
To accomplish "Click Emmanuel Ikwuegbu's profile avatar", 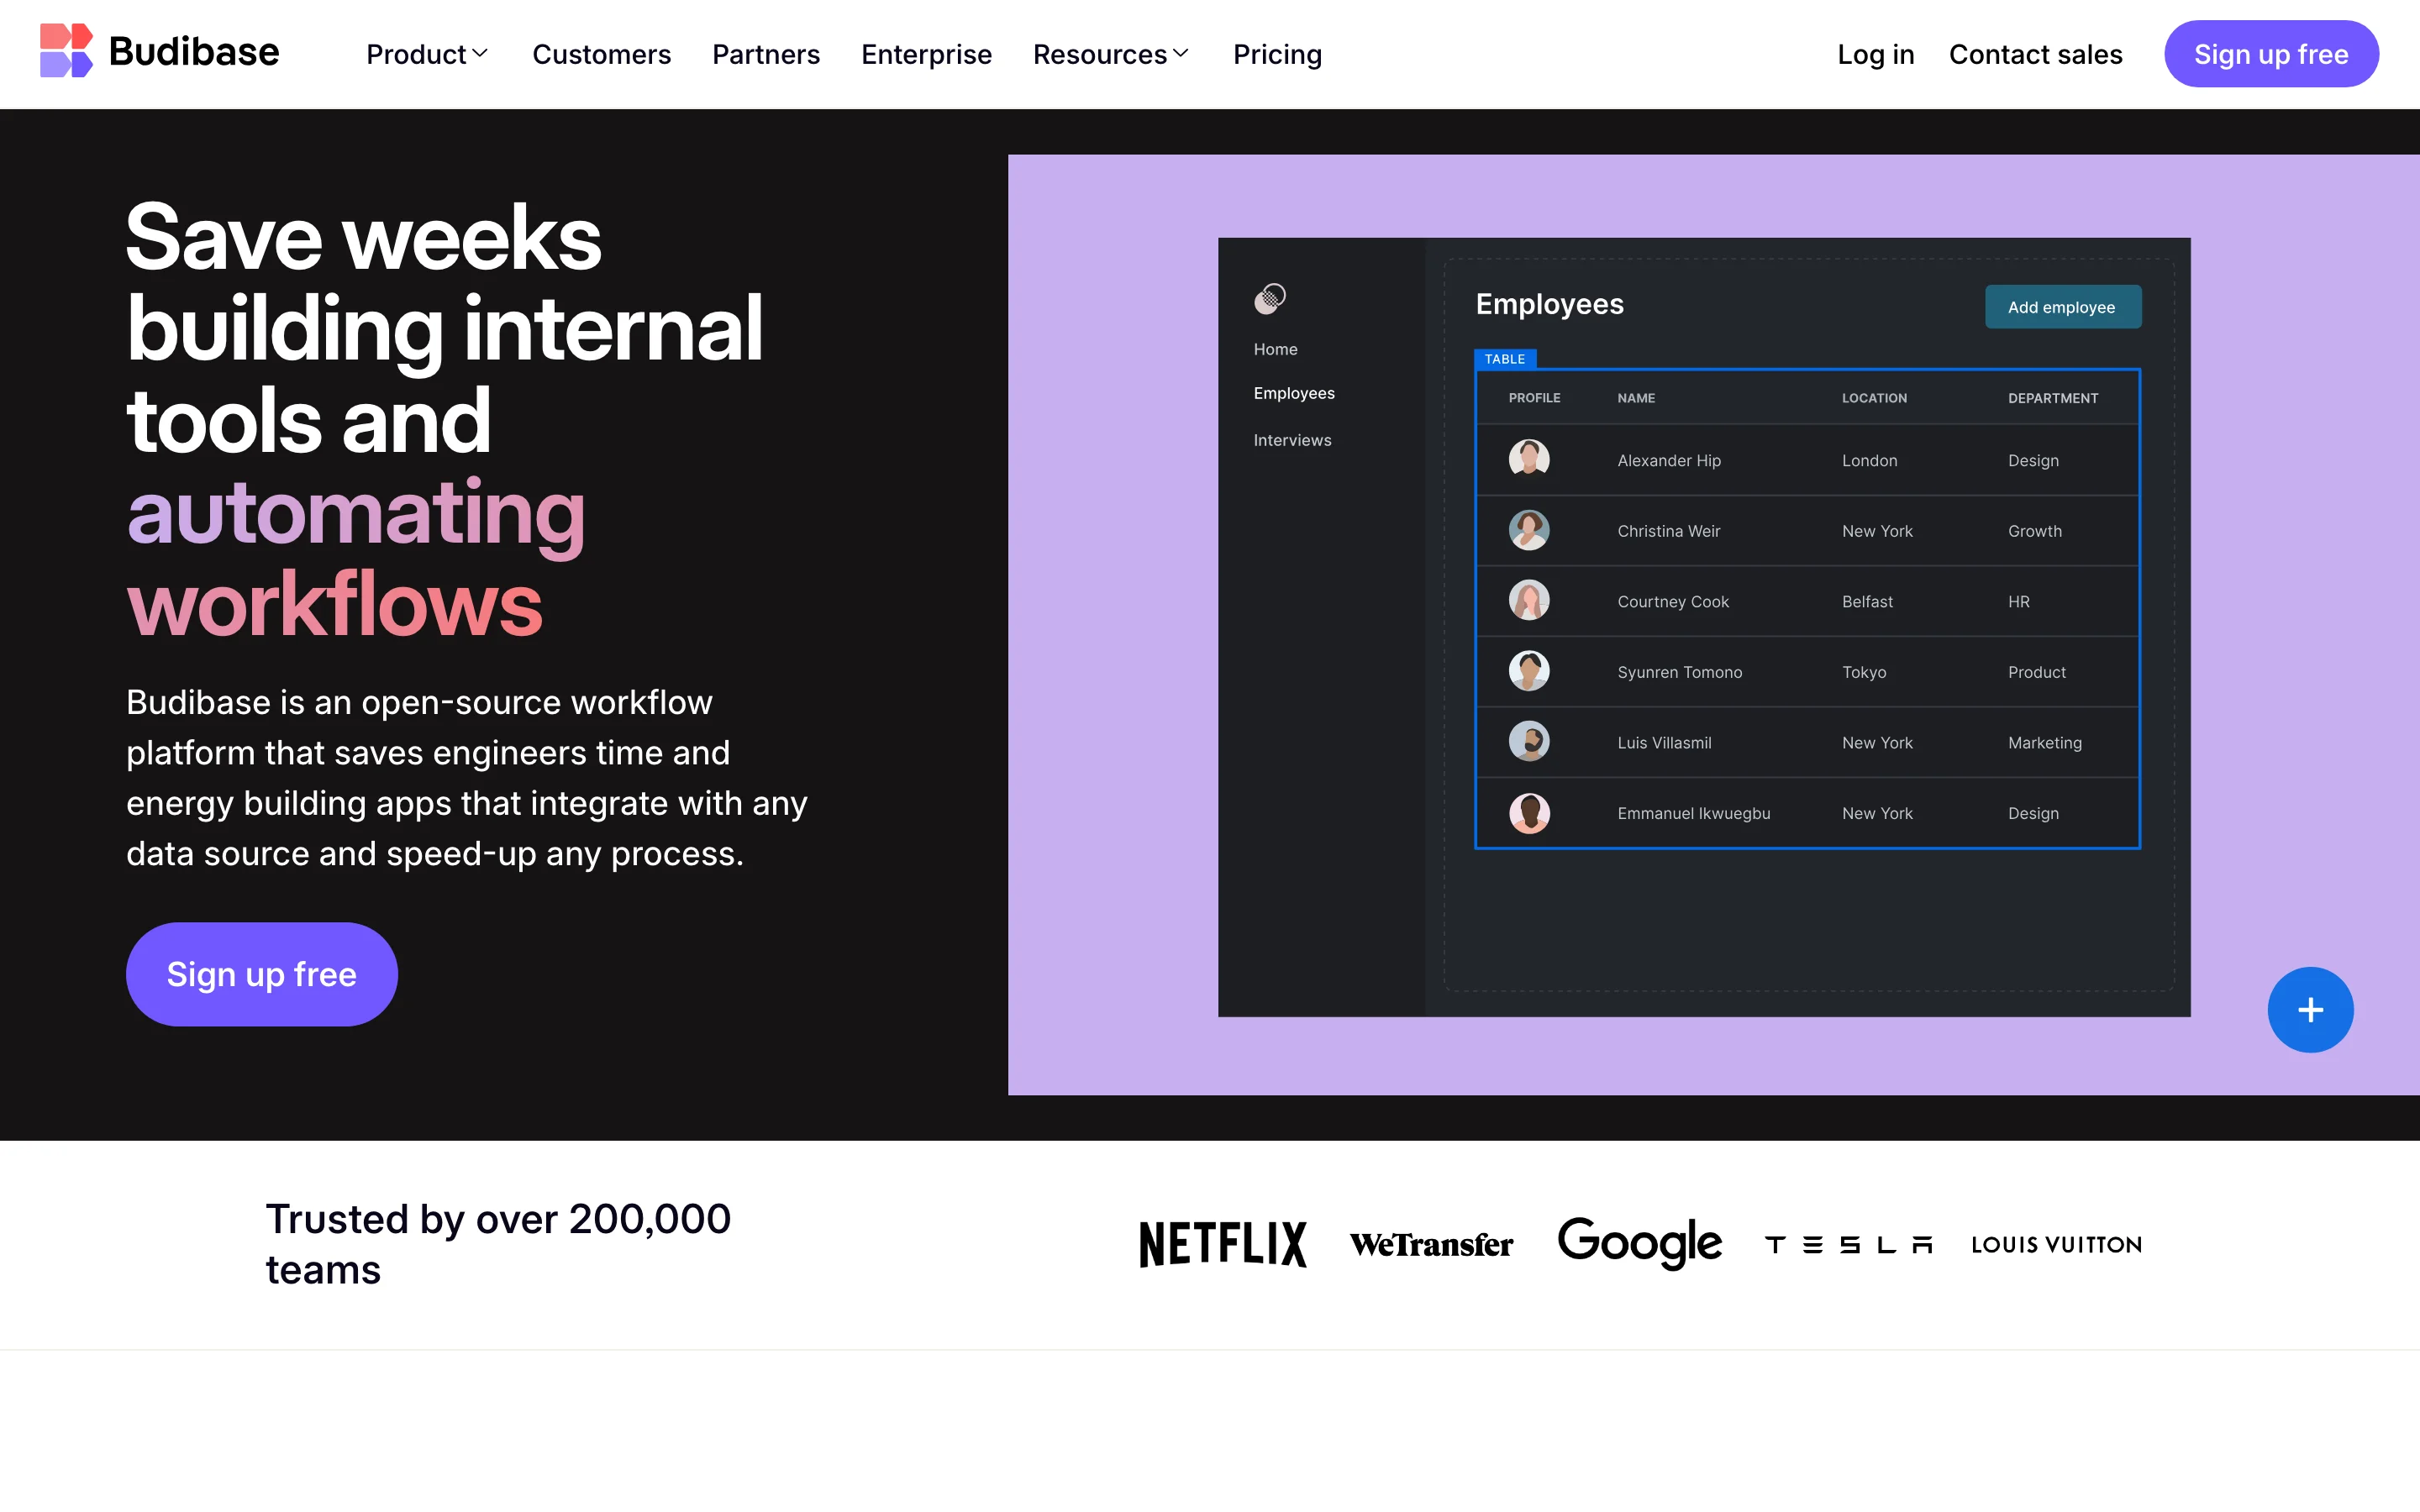I will click(1528, 813).
